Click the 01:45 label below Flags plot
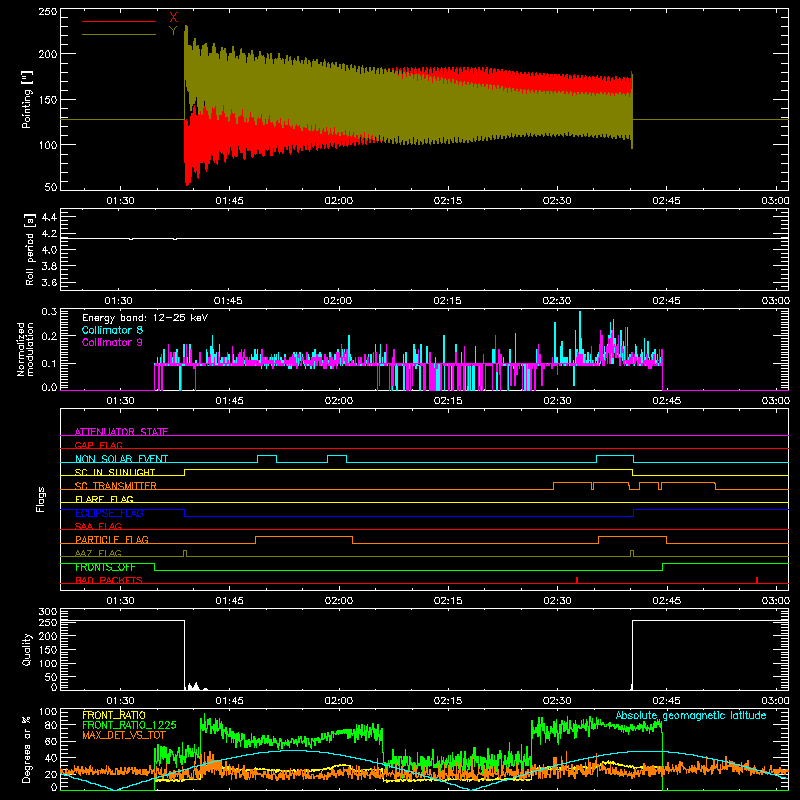The width and height of the screenshot is (800, 800). coord(229,601)
